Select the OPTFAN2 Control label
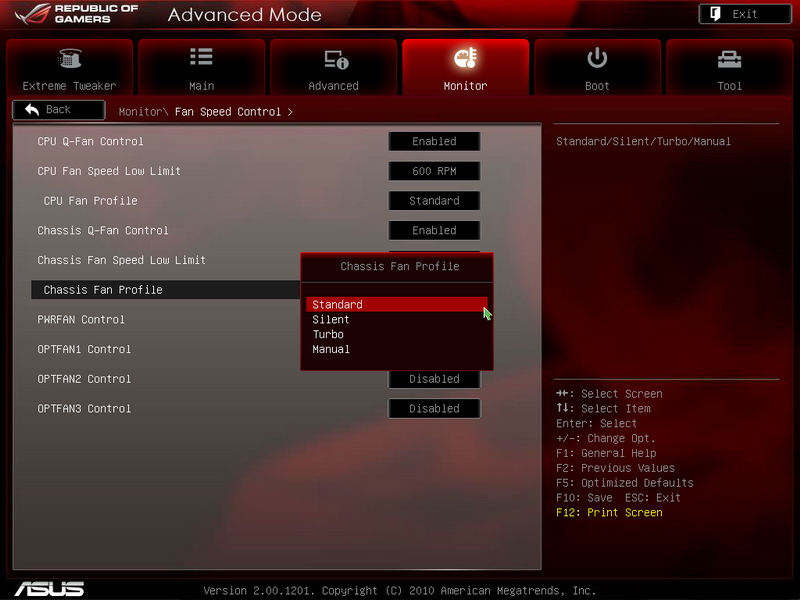 [84, 379]
